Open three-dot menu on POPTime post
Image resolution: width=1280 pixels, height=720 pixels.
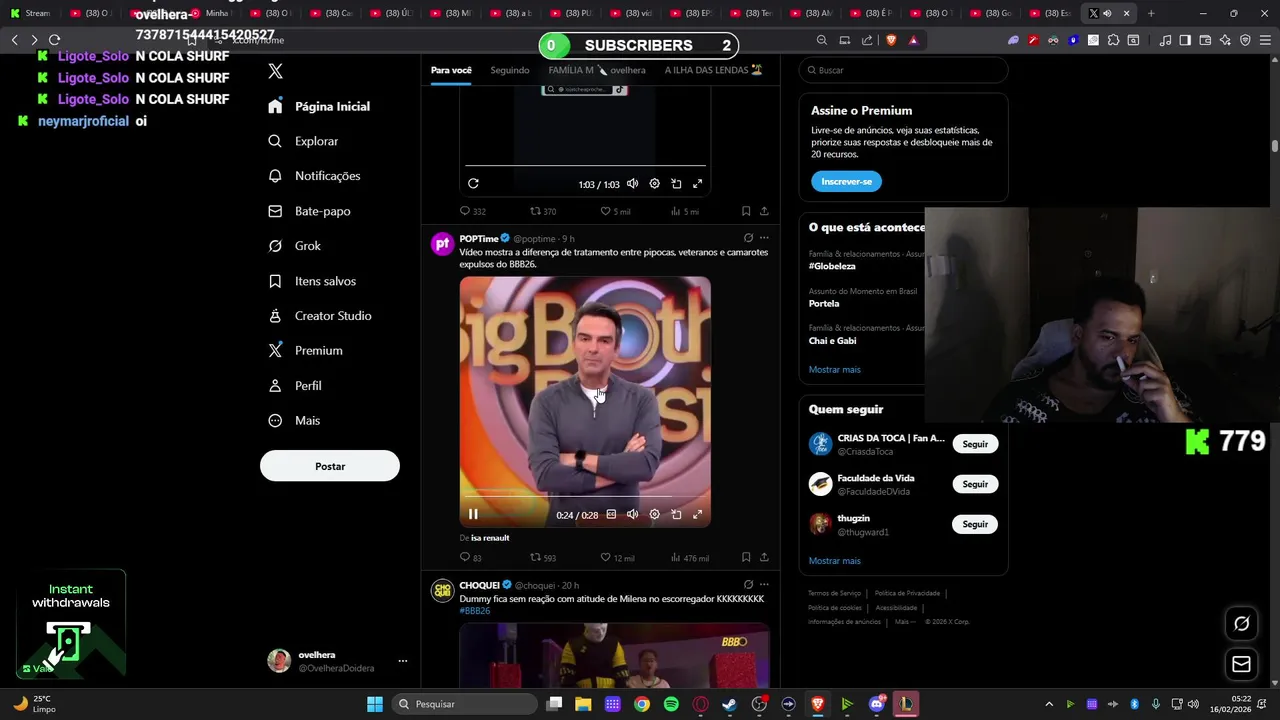pyautogui.click(x=764, y=238)
